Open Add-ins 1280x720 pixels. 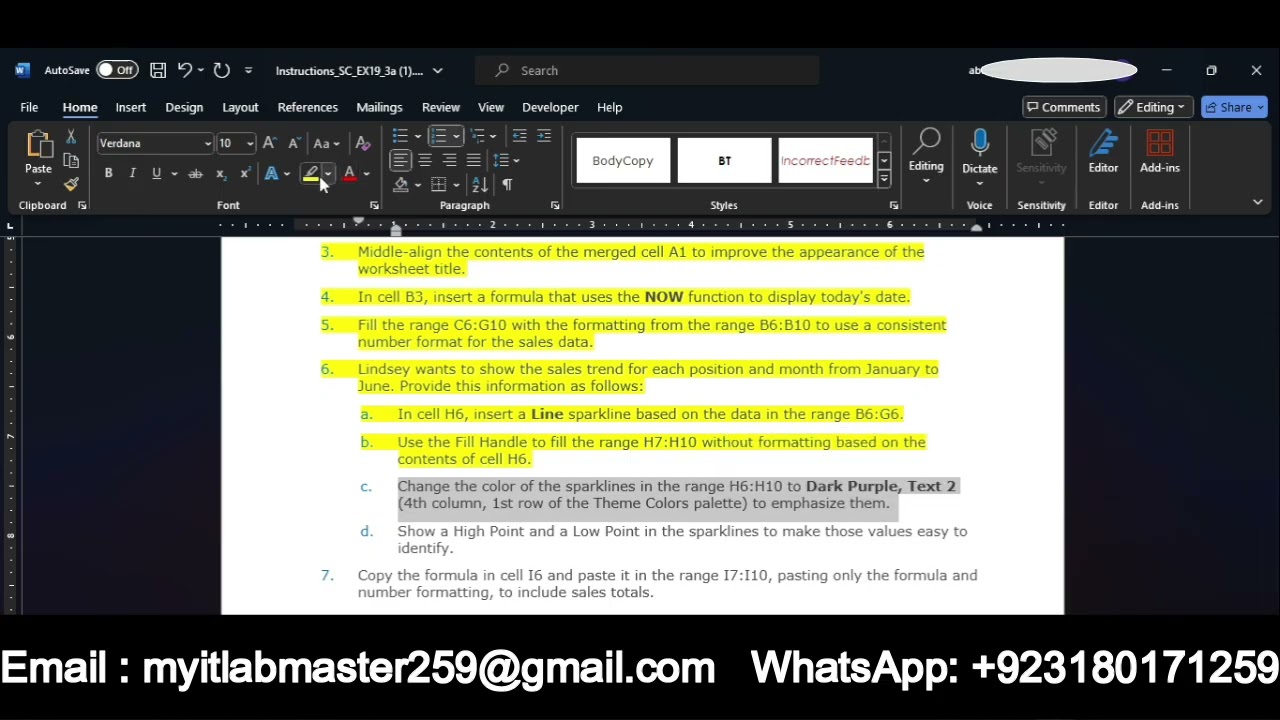pyautogui.click(x=1160, y=152)
